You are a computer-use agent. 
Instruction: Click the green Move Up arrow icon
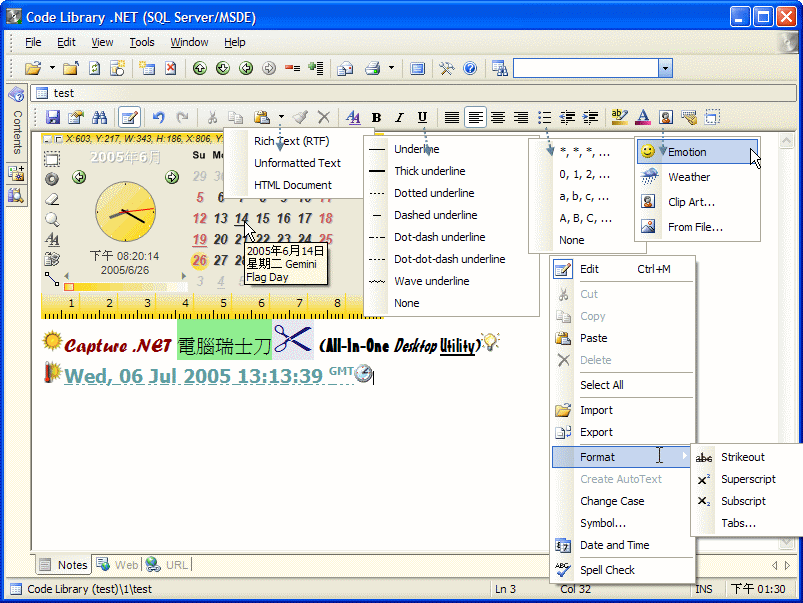click(200, 68)
